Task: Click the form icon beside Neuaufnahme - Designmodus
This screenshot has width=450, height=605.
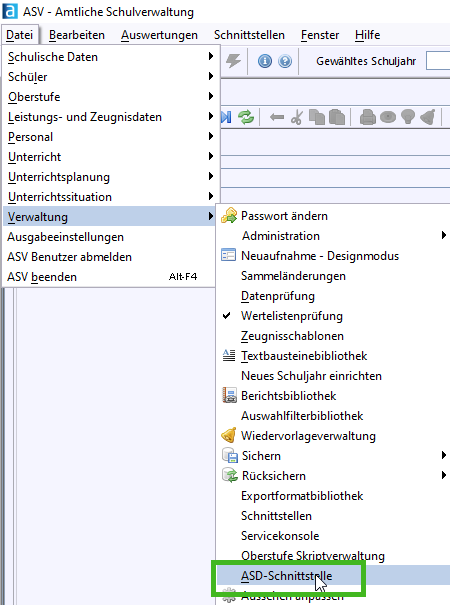Action: 228,255
